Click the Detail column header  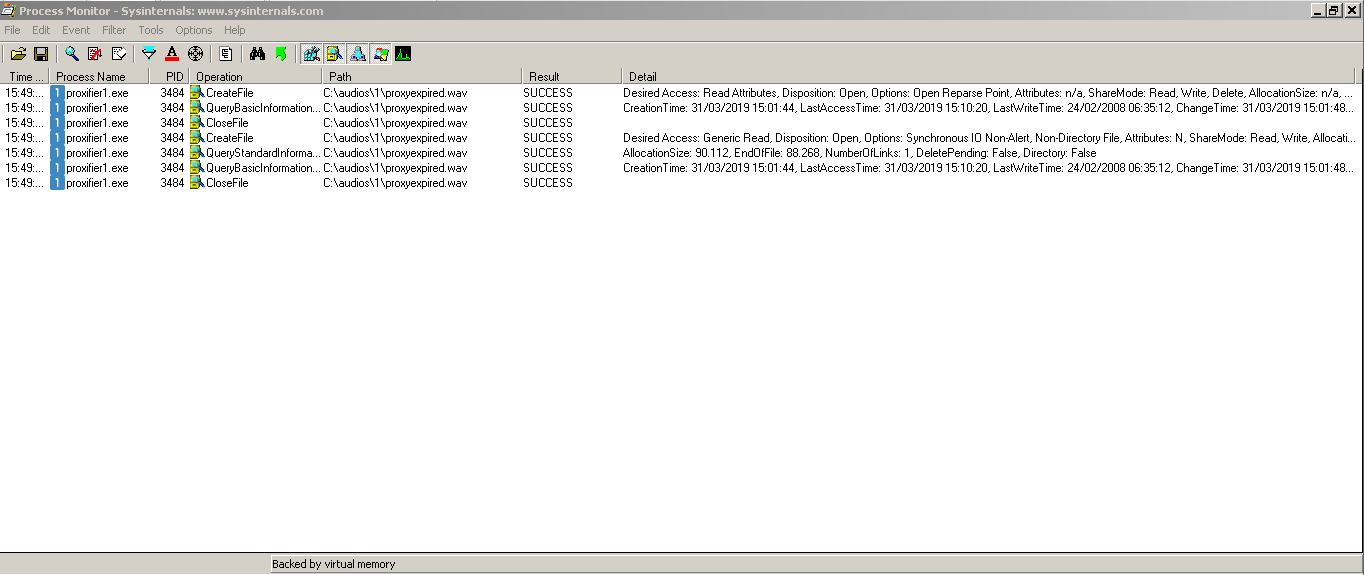(x=988, y=76)
